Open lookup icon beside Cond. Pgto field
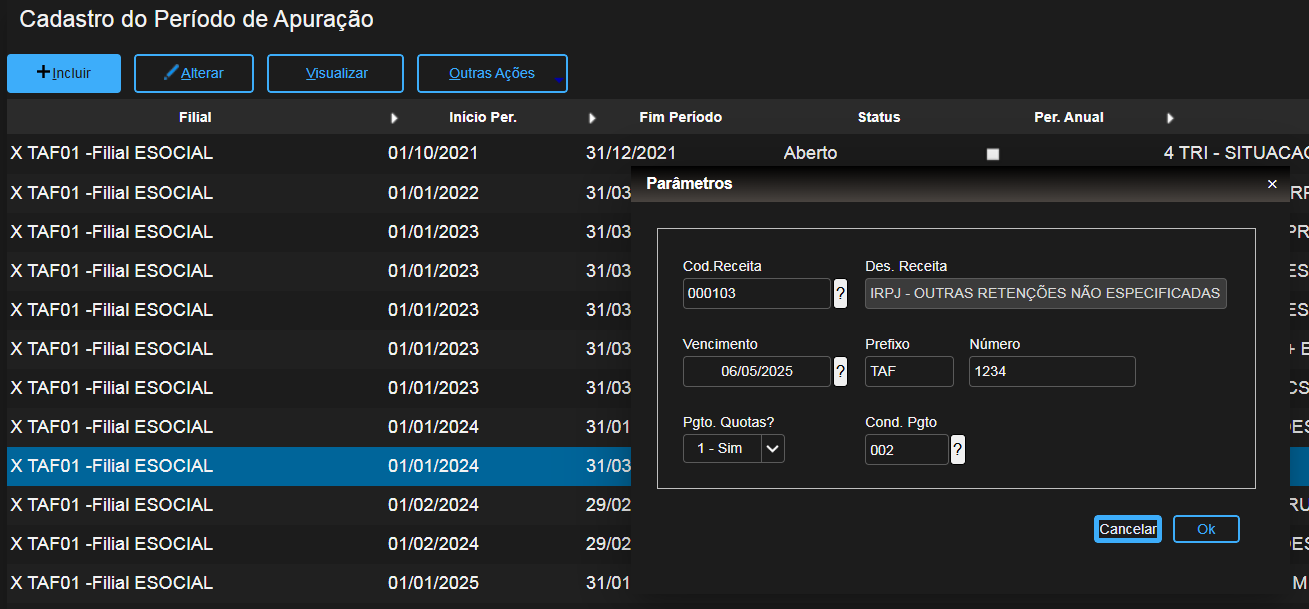Viewport: 1309px width, 609px height. pyautogui.click(x=958, y=450)
